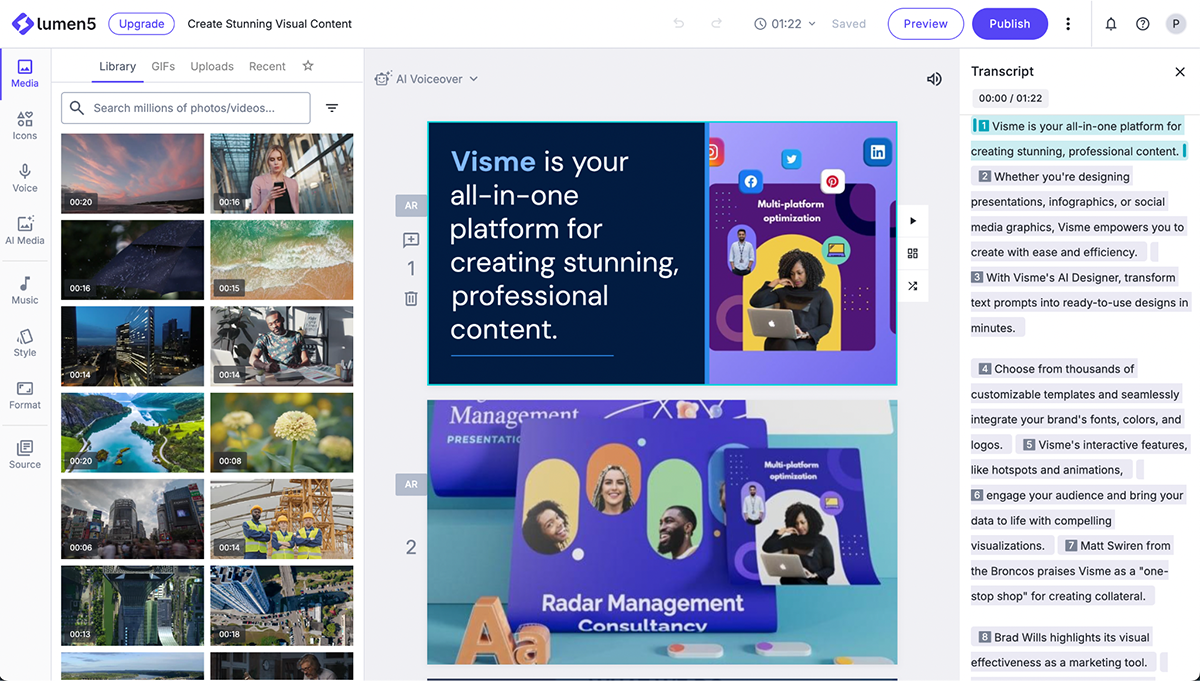Open media search filter options
This screenshot has width=1200, height=681.
(332, 107)
